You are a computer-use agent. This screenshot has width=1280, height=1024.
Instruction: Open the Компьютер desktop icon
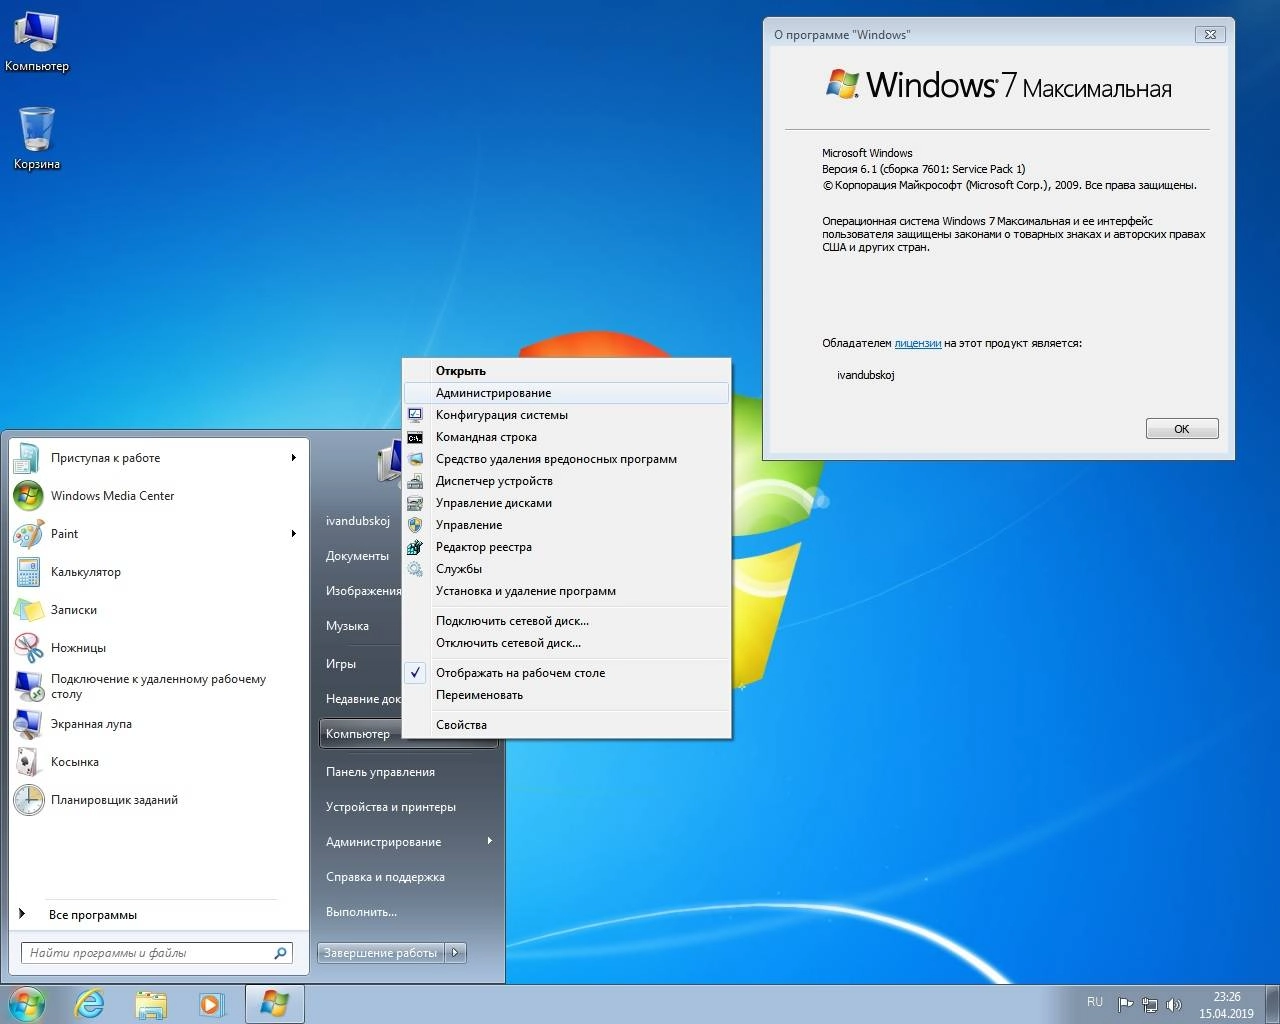pos(37,41)
